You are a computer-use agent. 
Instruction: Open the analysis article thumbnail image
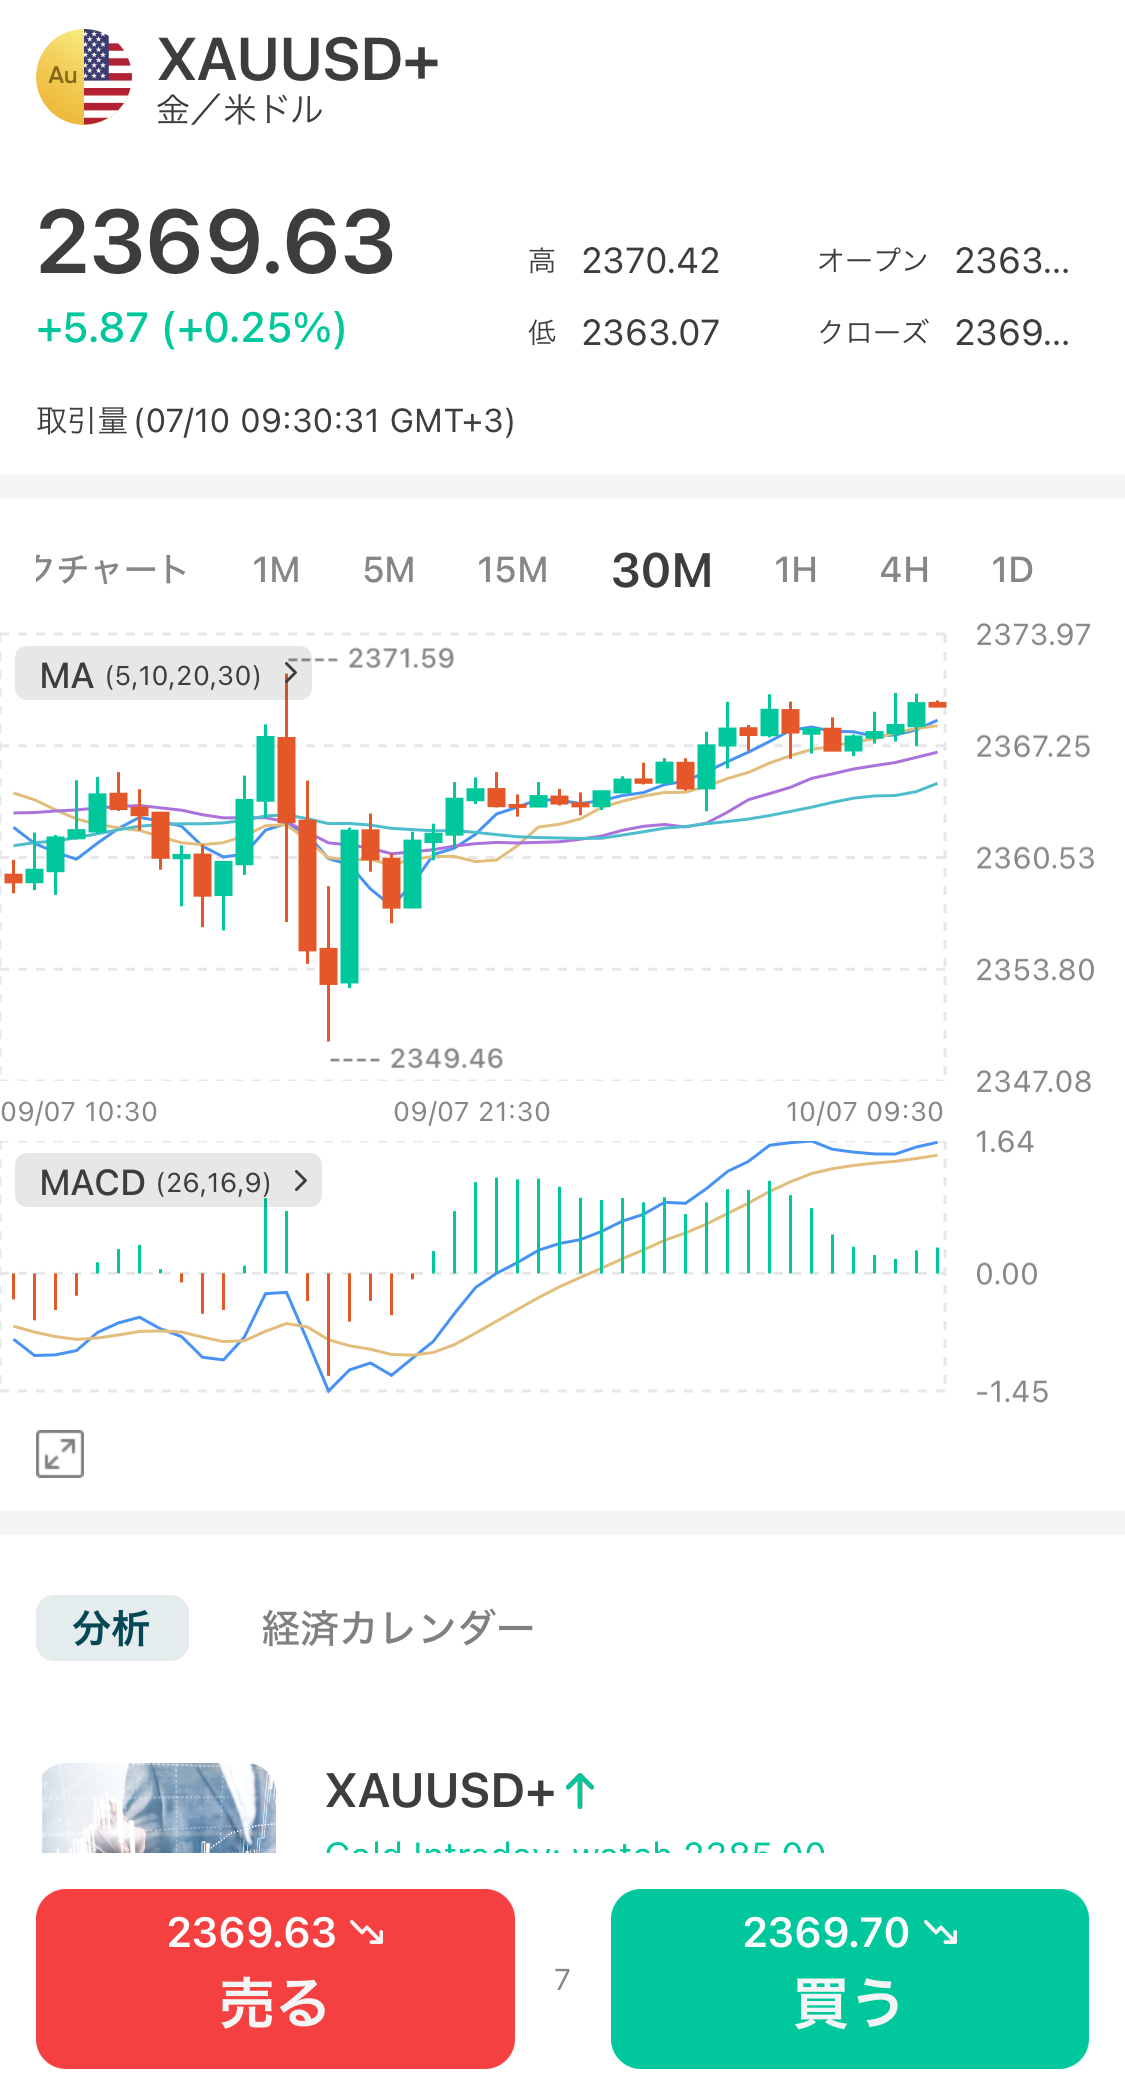click(x=159, y=1808)
